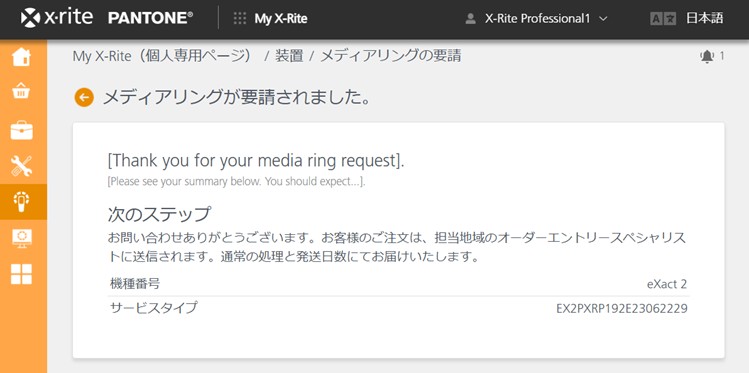Click the X-Rite logo
749x373 pixels.
(57, 18)
